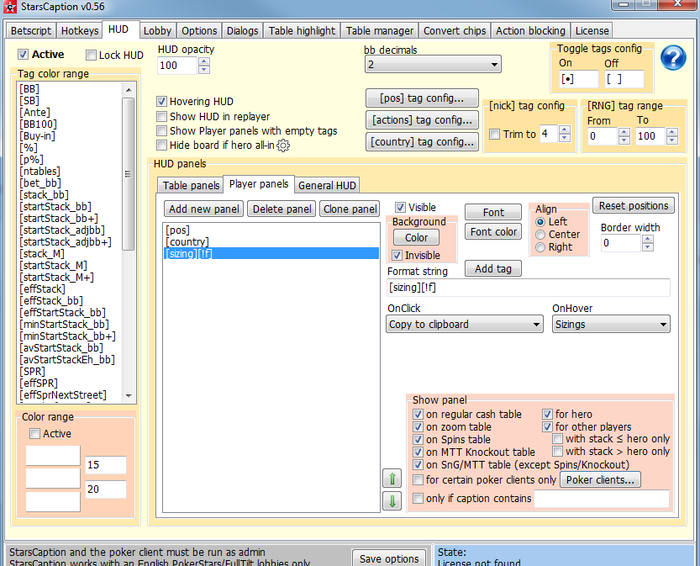Select the Center align radio button
Image resolution: width=700 pixels, height=566 pixels.
click(x=542, y=234)
